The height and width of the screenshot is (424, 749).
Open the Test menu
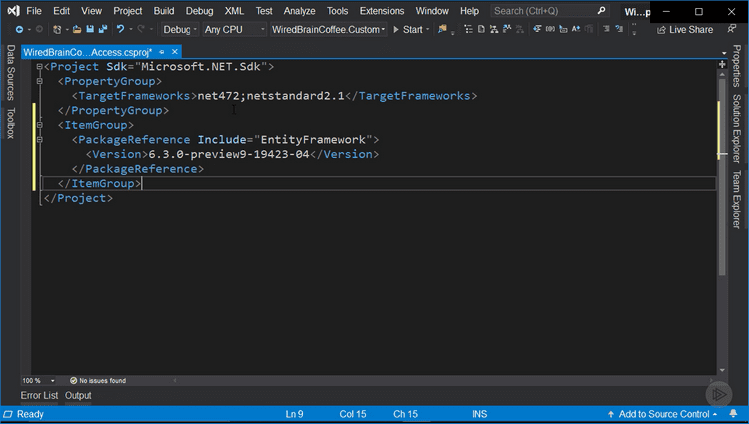coord(264,11)
